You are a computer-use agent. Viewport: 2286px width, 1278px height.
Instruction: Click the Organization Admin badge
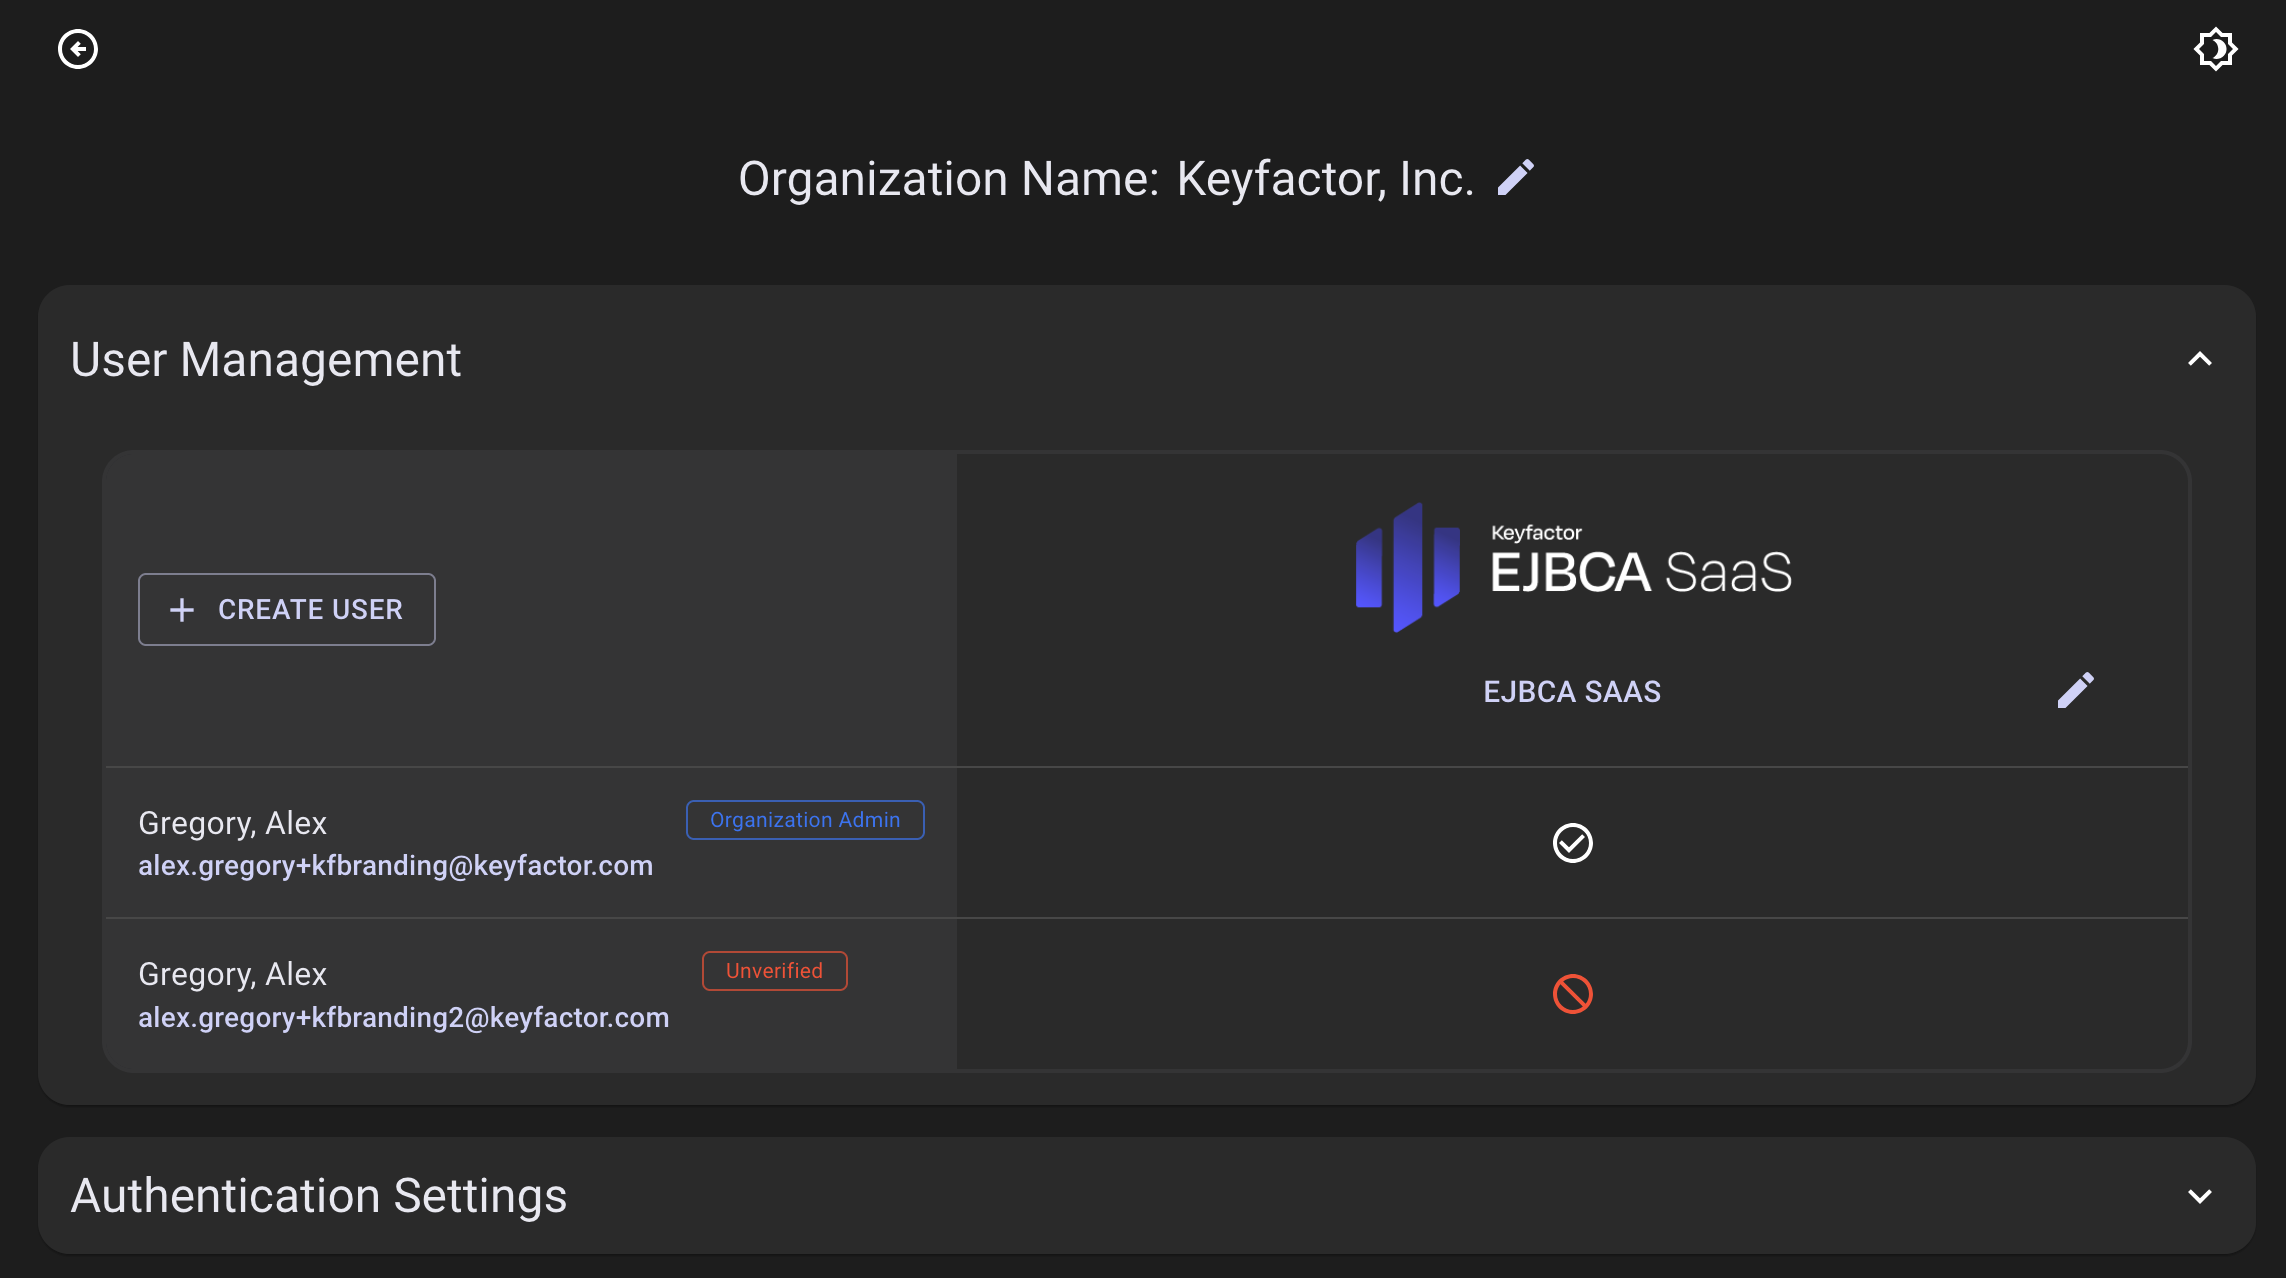[x=805, y=820]
